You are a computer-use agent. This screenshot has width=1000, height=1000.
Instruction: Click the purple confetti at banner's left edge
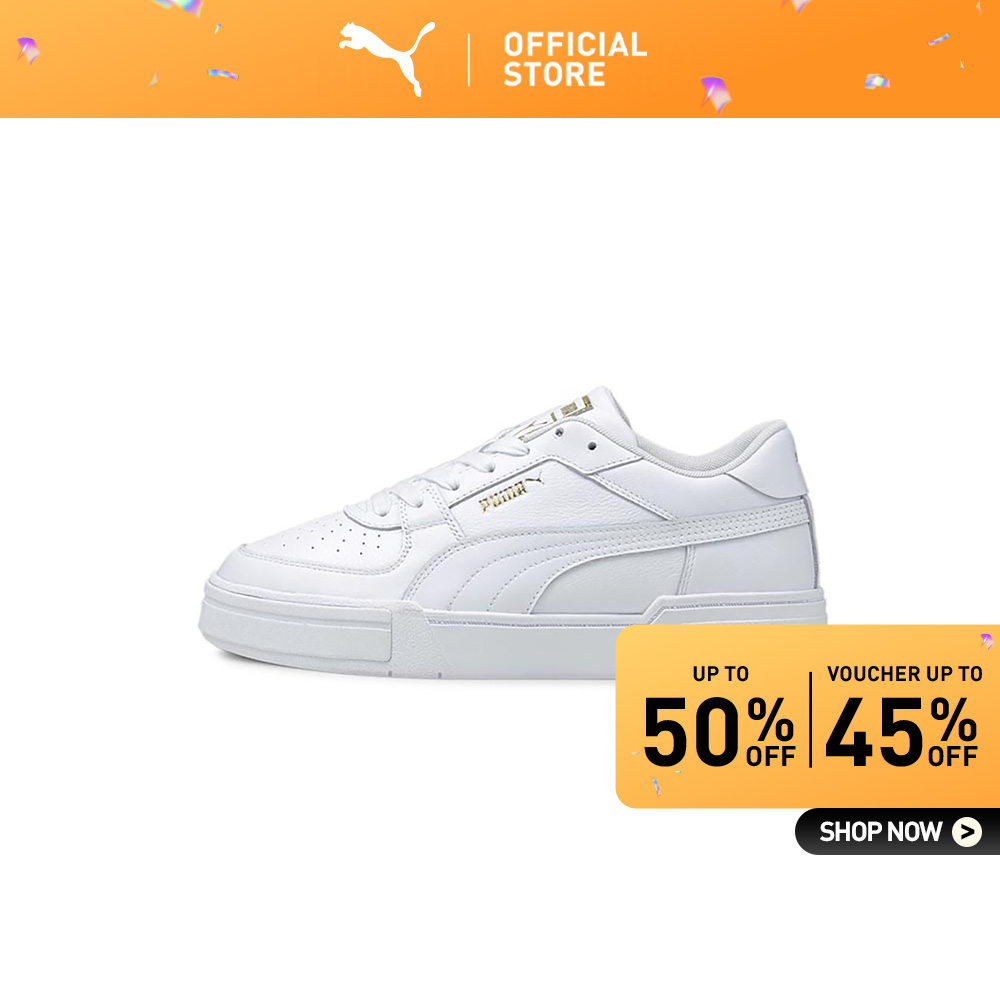(x=27, y=50)
